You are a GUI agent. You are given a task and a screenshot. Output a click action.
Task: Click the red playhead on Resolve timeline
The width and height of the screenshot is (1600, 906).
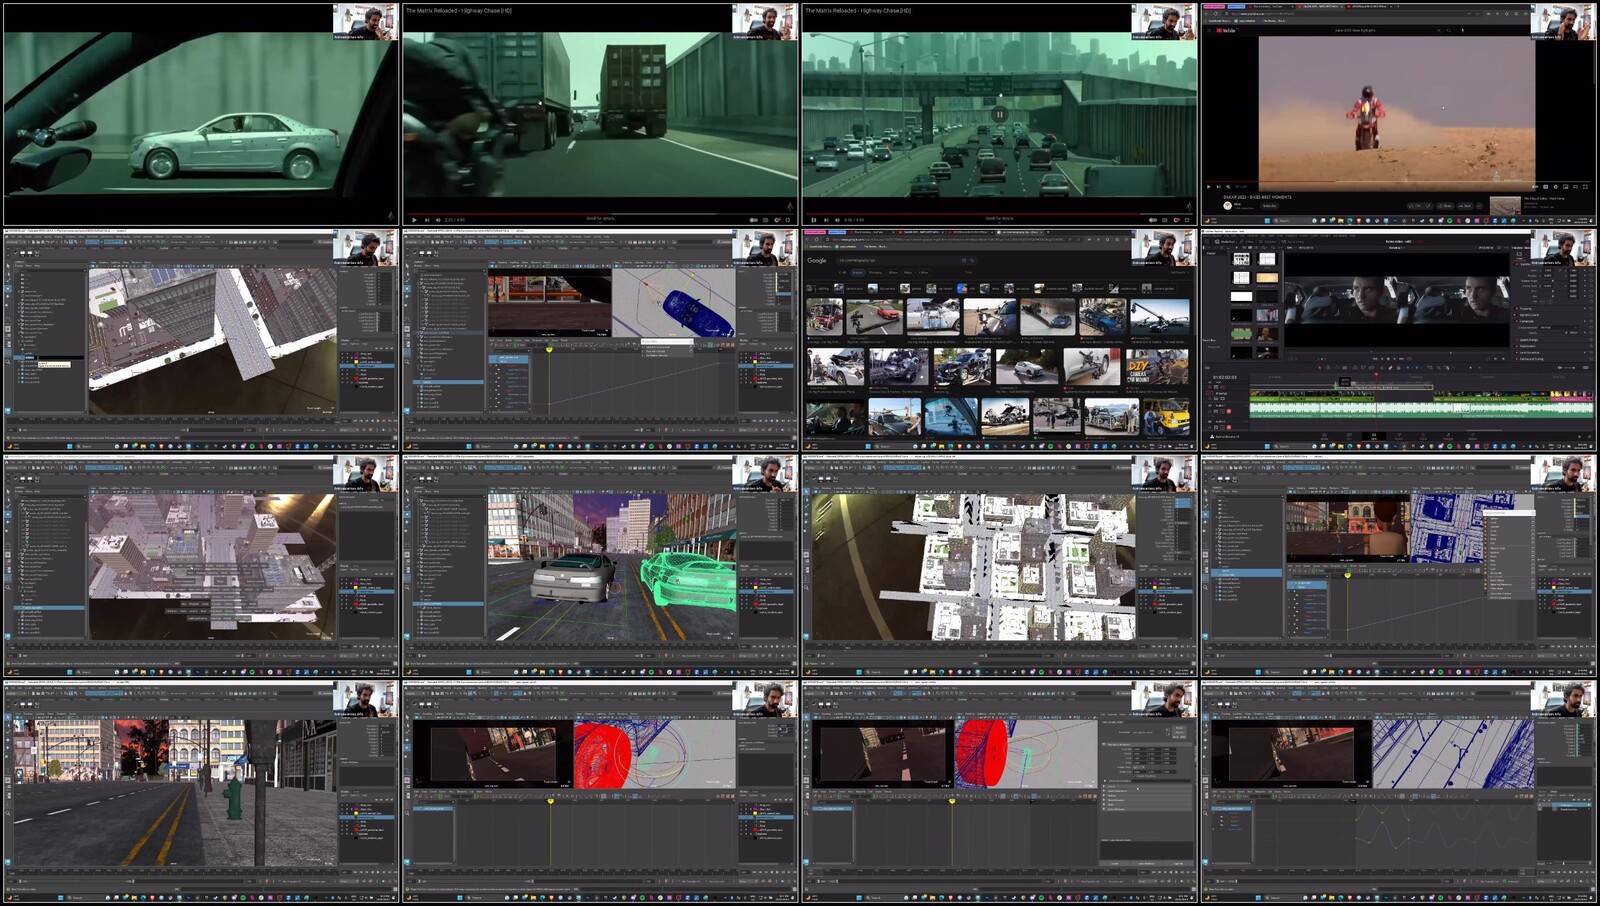tap(1376, 374)
